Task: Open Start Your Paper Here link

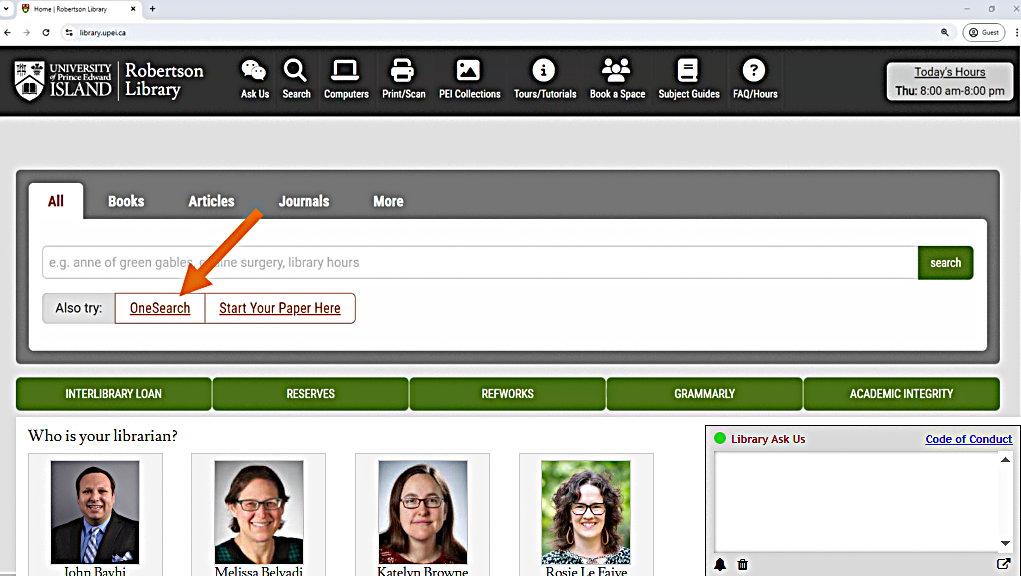Action: tap(280, 308)
